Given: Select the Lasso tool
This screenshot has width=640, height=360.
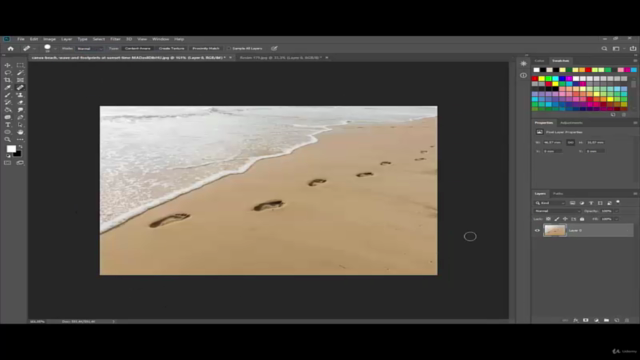Looking at the screenshot, I should point(8,73).
